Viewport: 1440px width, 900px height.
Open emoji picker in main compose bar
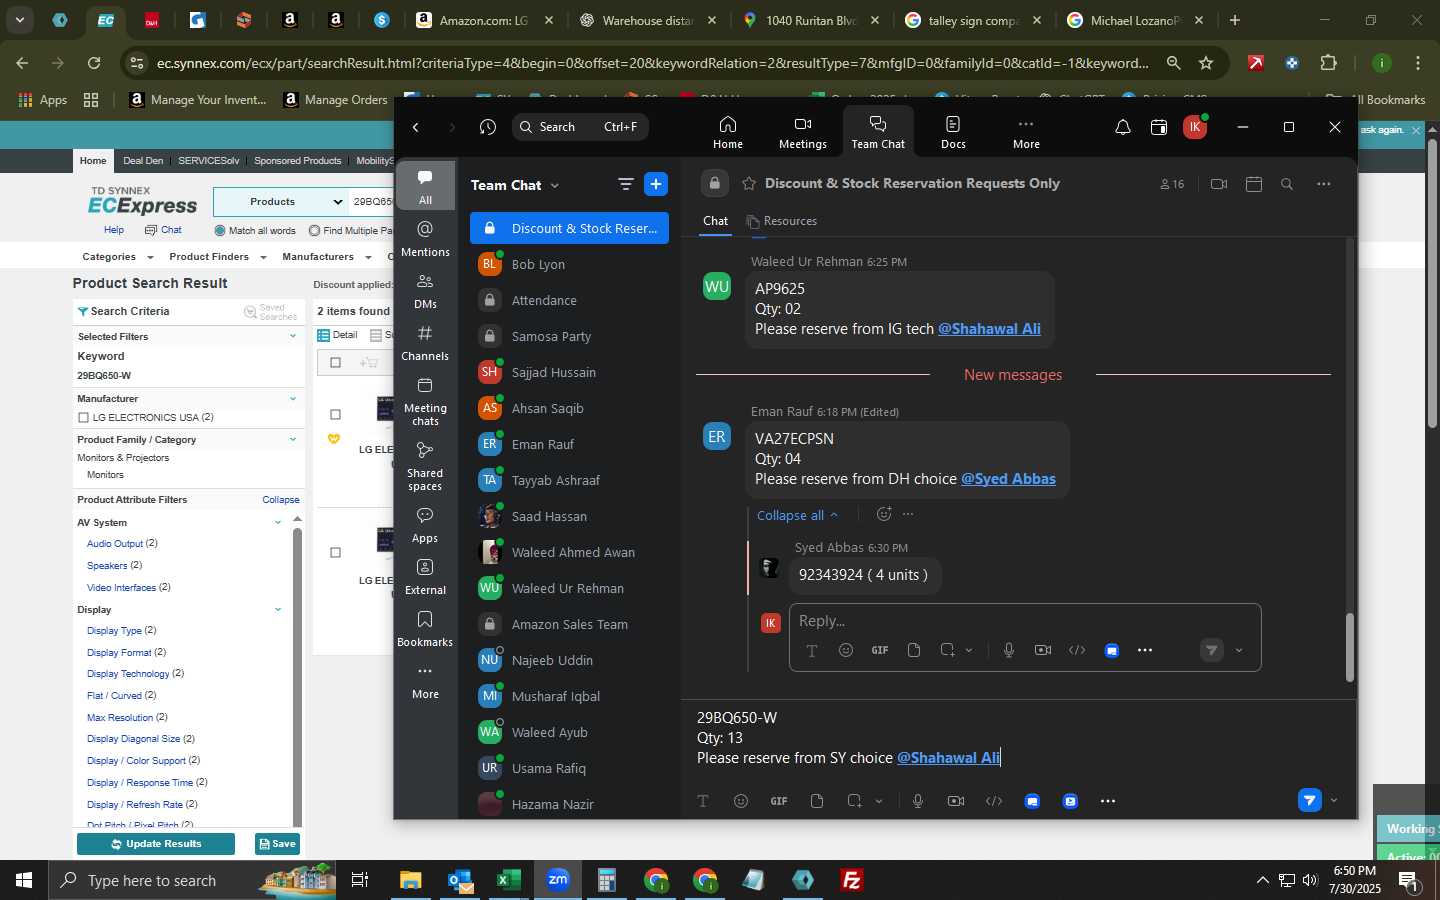(x=741, y=801)
